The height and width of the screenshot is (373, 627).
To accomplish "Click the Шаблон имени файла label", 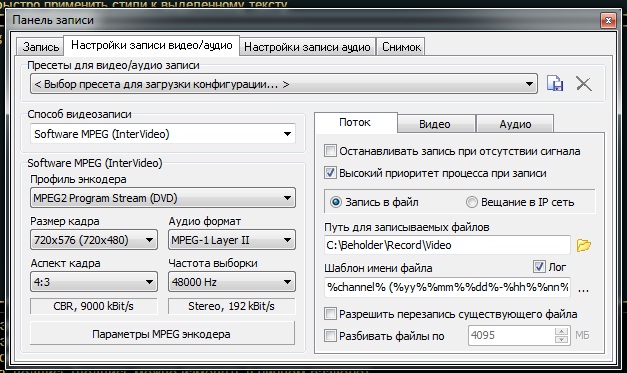I will (x=378, y=268).
